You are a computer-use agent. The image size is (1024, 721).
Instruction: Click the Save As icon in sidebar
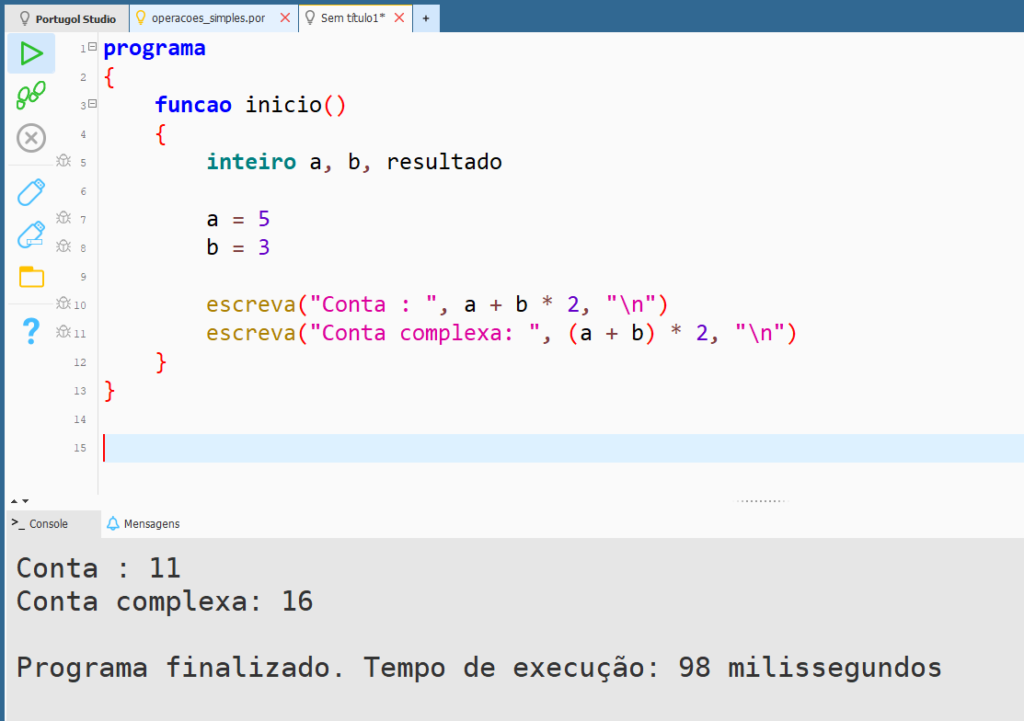click(x=31, y=235)
